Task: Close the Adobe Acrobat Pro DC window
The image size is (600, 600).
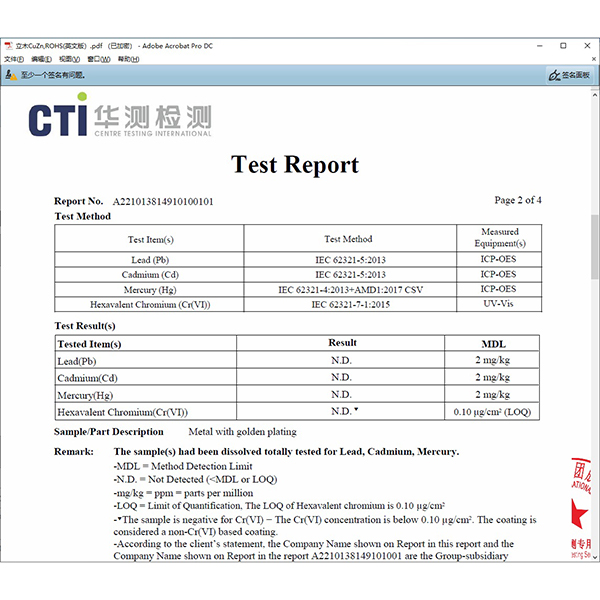Action: 587,46
